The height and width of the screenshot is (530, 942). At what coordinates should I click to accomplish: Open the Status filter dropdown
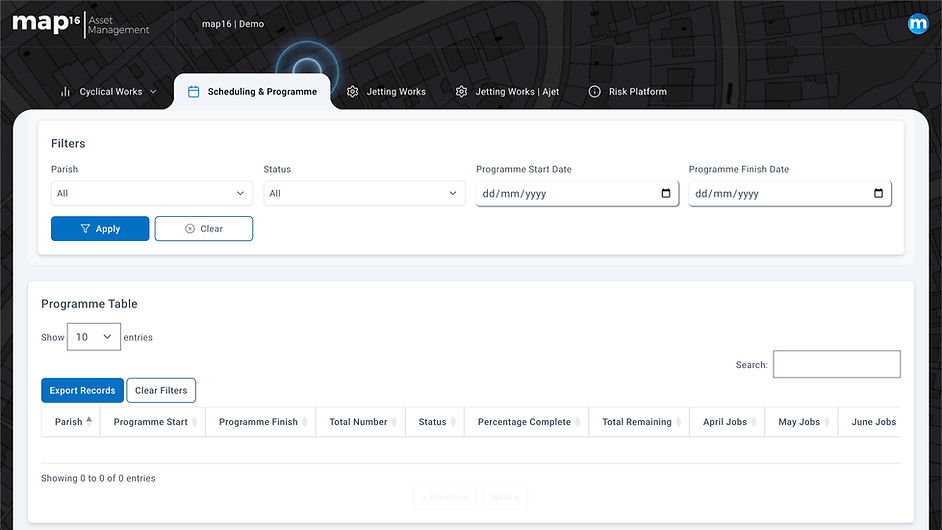coord(364,193)
